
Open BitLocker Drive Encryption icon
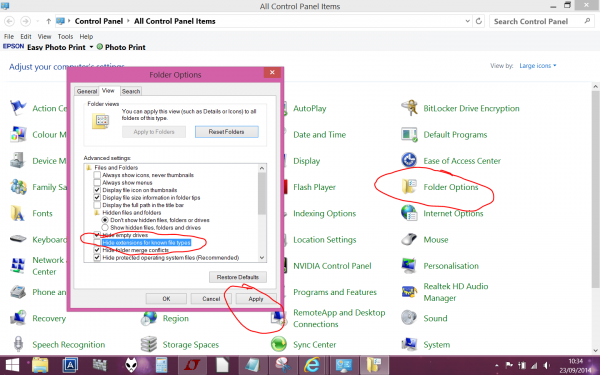[409, 108]
